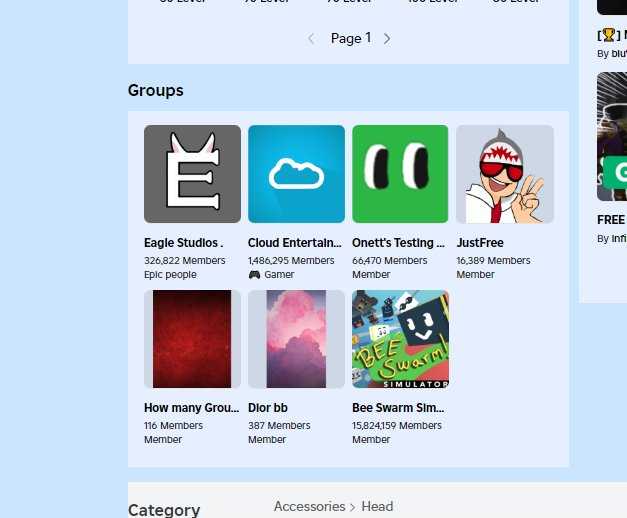Open Onett's Testing group green thumbnail

[400, 174]
